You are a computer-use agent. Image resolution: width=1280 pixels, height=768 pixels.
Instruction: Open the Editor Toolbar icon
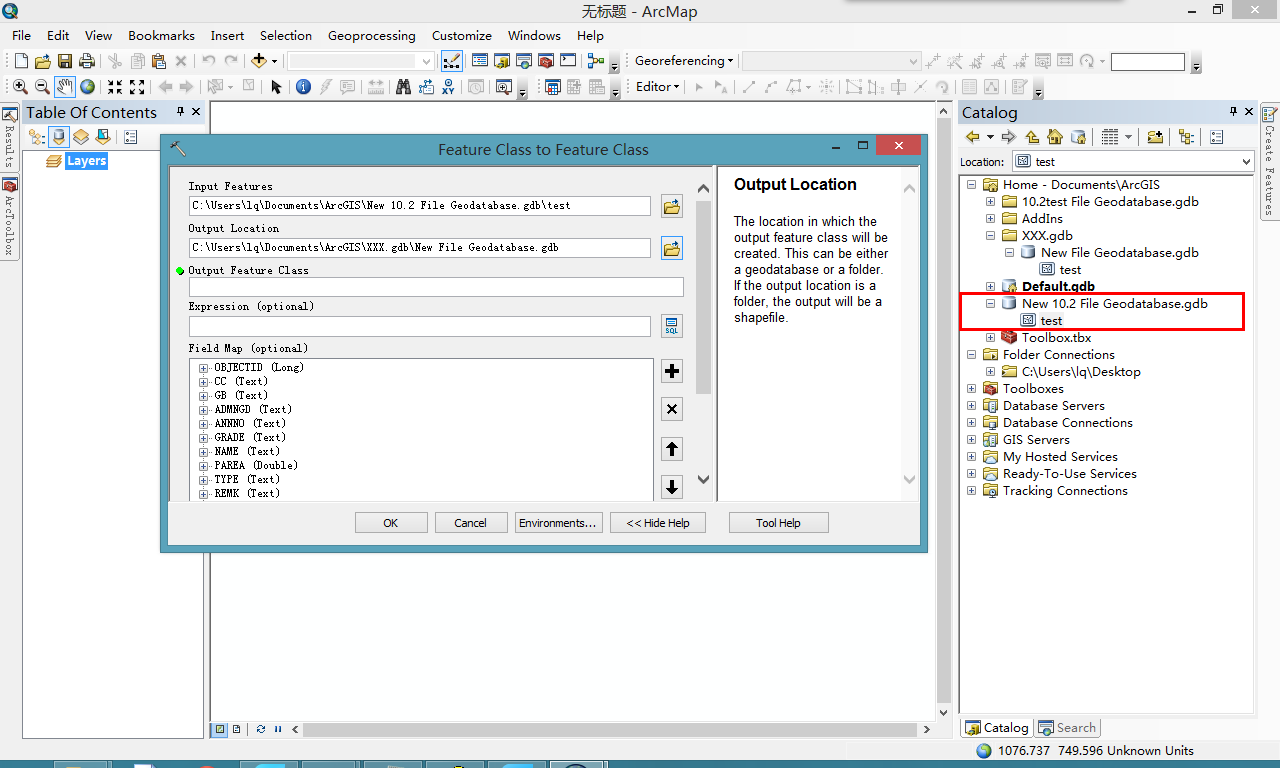tap(451, 61)
